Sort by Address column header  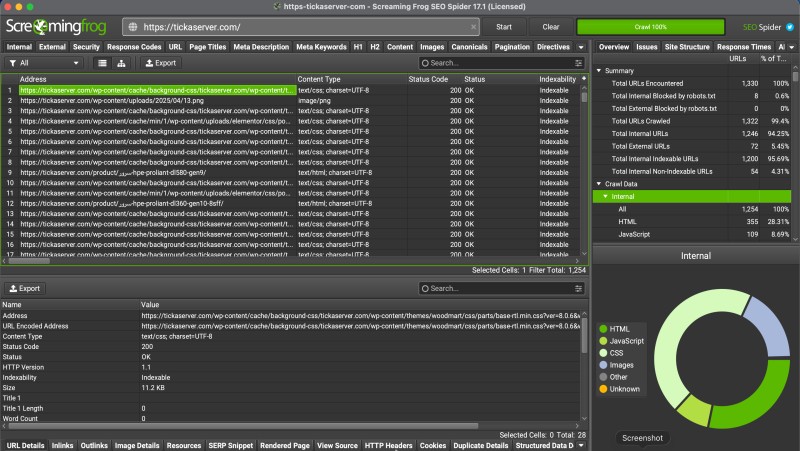click(157, 79)
